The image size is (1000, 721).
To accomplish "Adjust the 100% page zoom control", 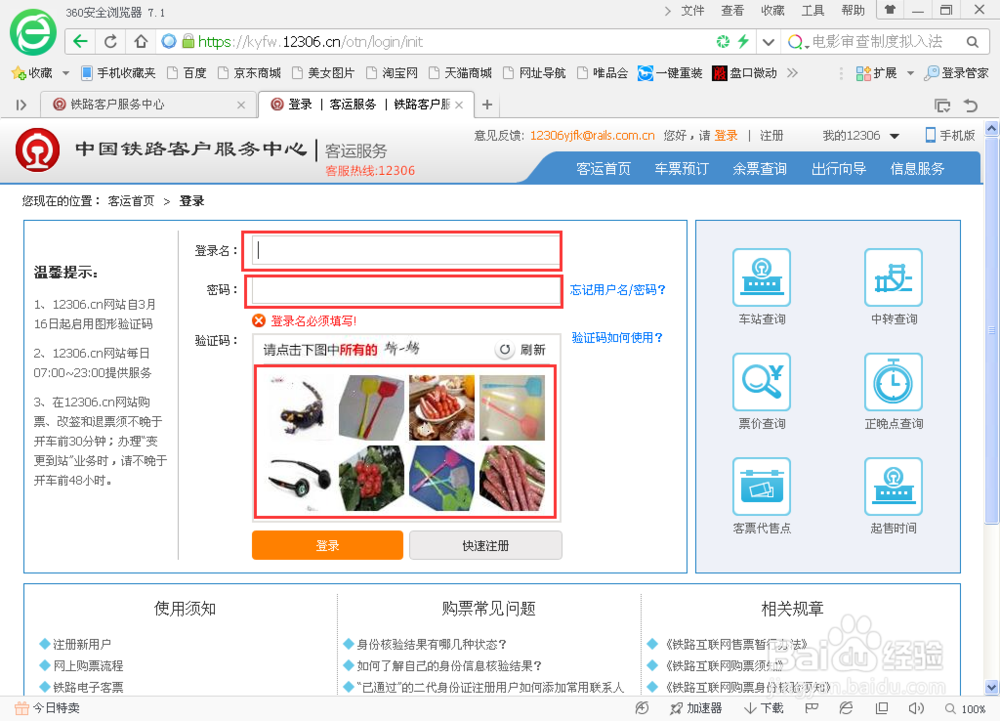I will point(974,708).
